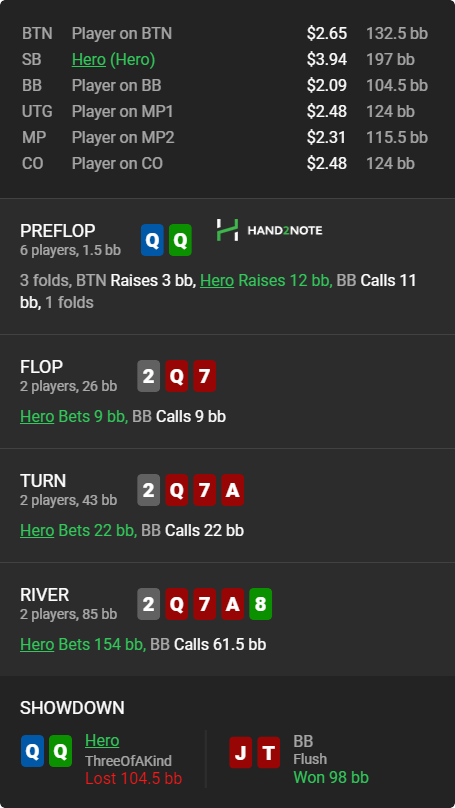Click the gray 2 card on the flop
This screenshot has height=808, width=455.
point(148,376)
